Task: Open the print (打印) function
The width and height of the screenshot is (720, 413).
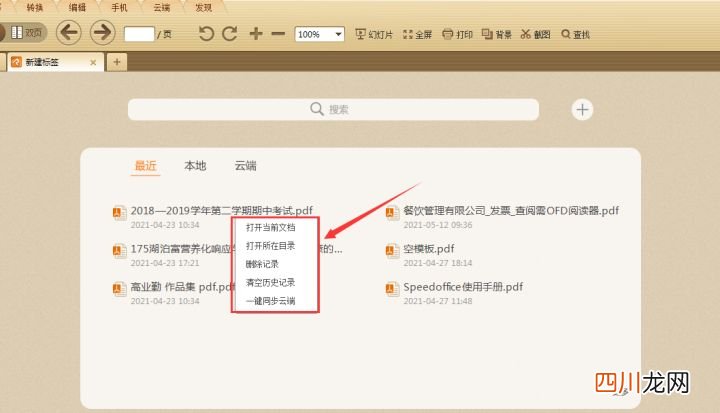Action: (x=457, y=34)
